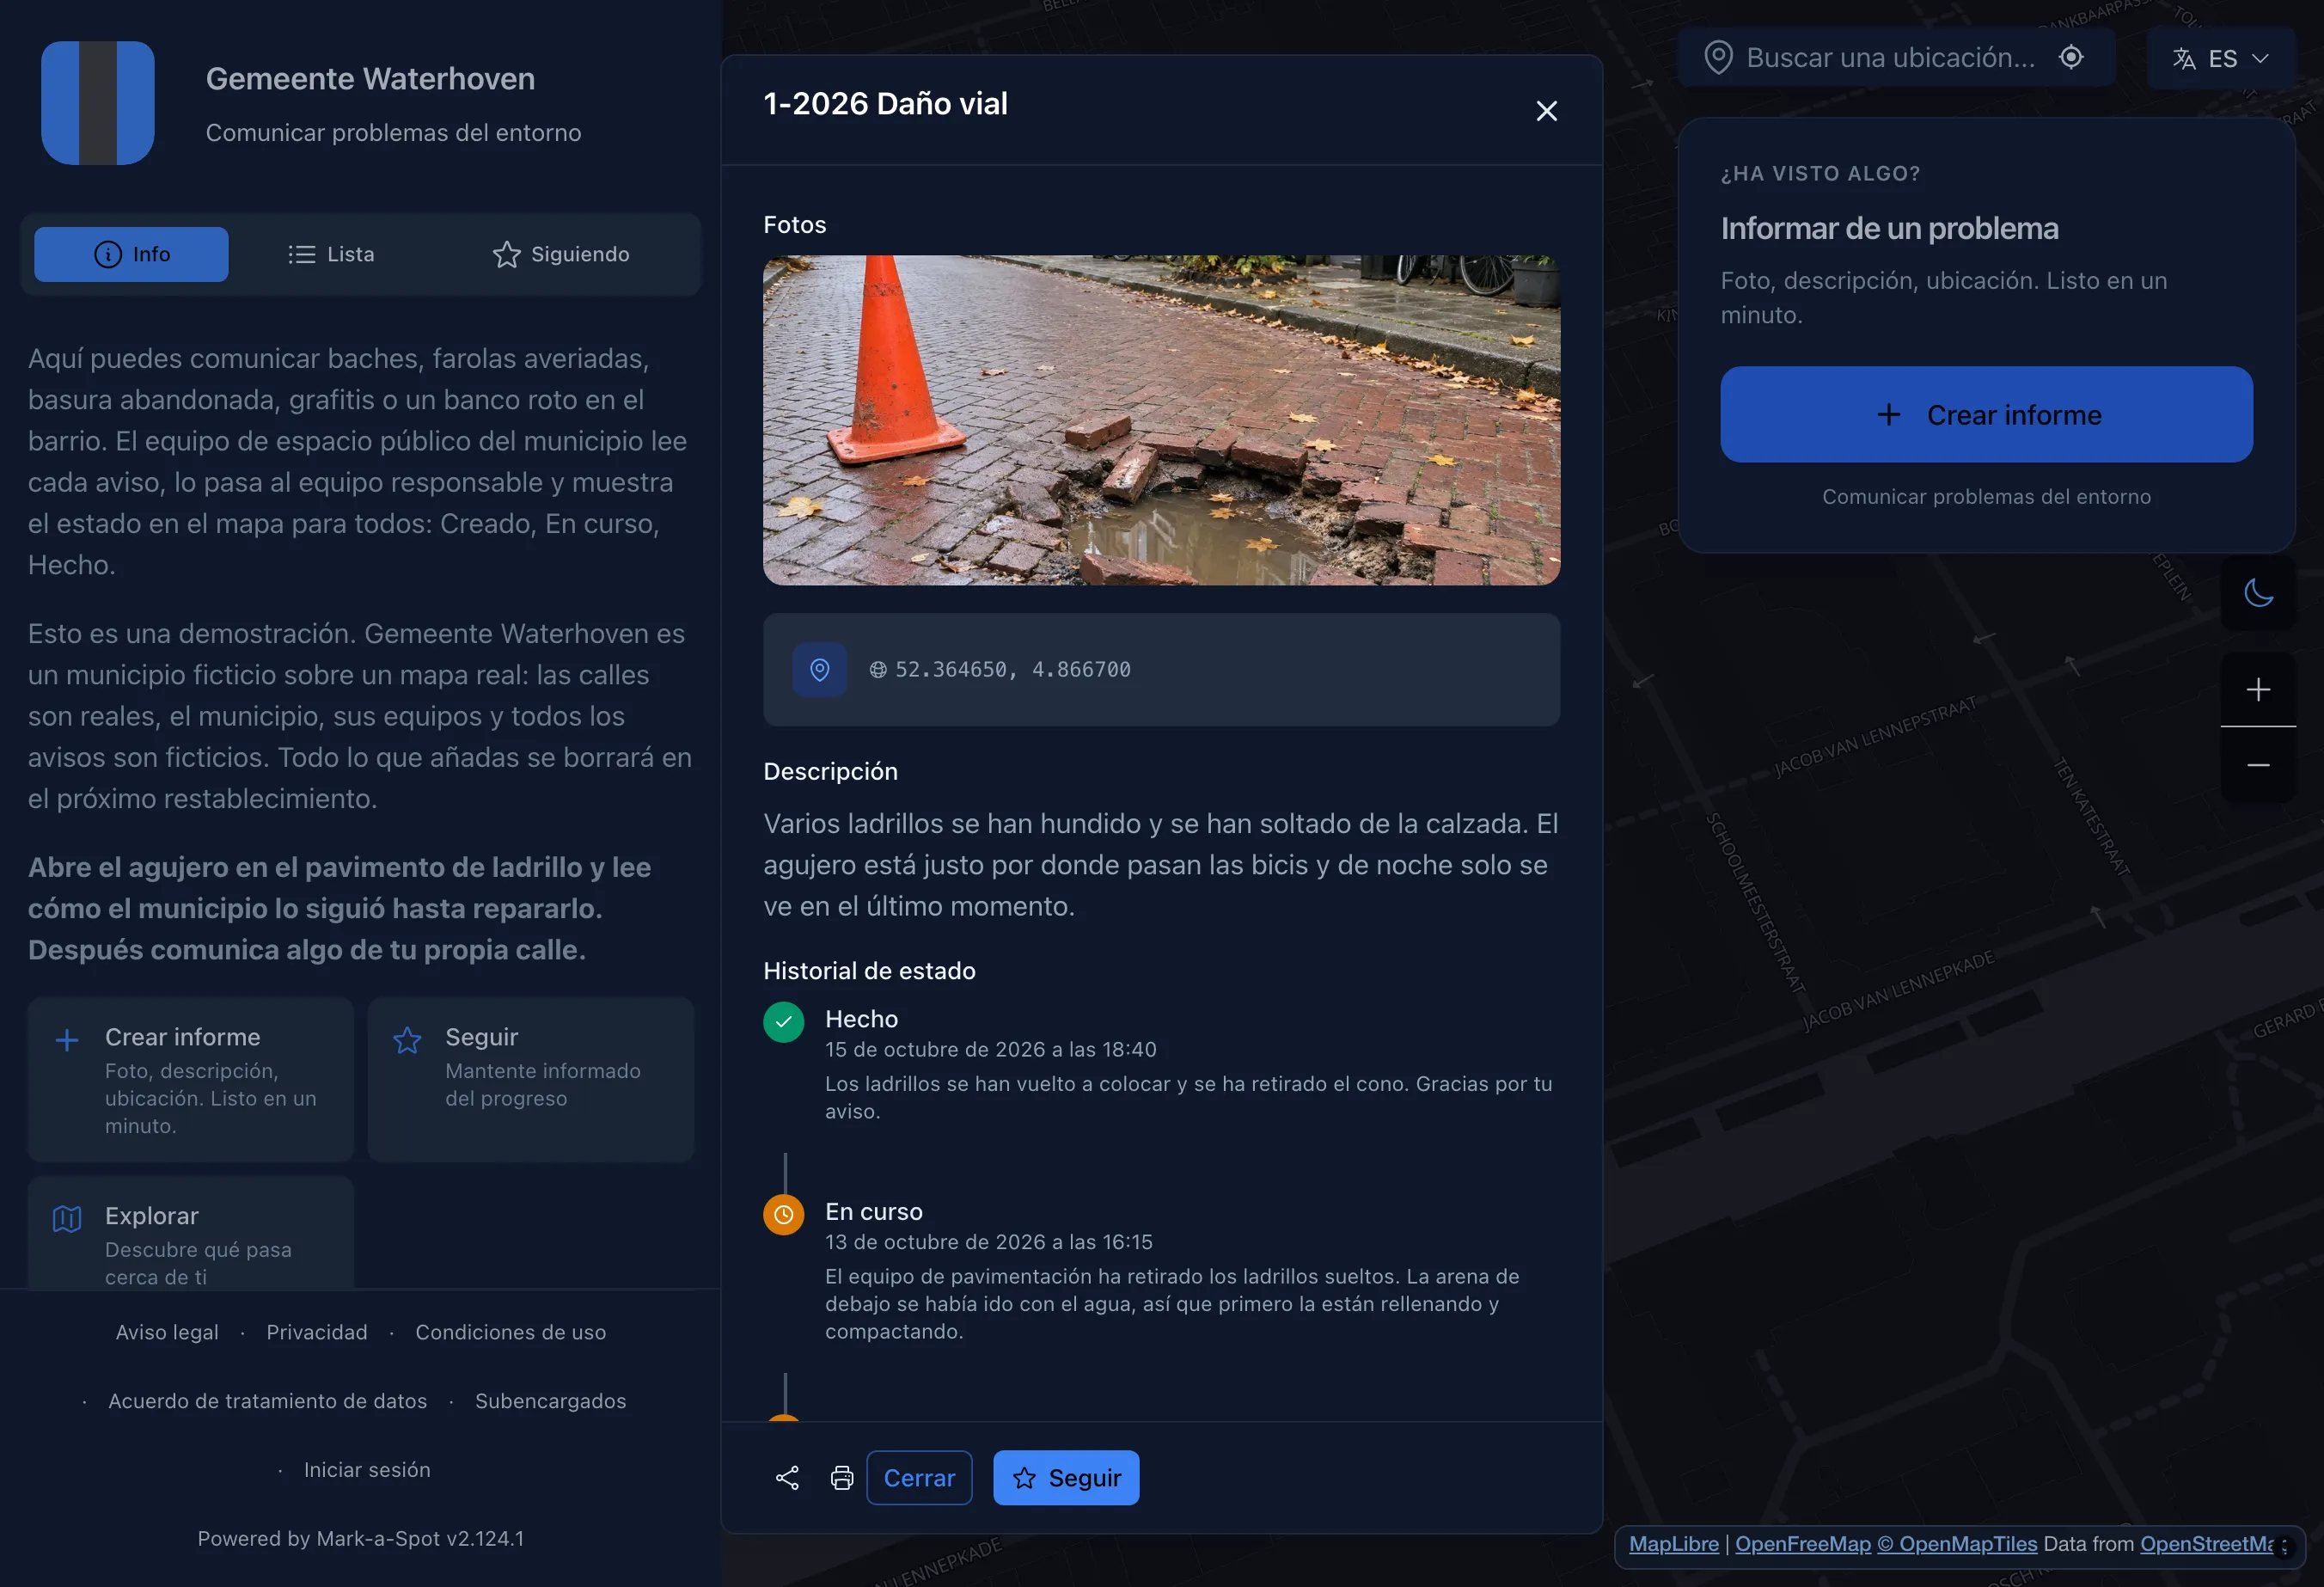The image size is (2324, 1587).
Task: Click the share icon in report footer
Action: (x=787, y=1478)
